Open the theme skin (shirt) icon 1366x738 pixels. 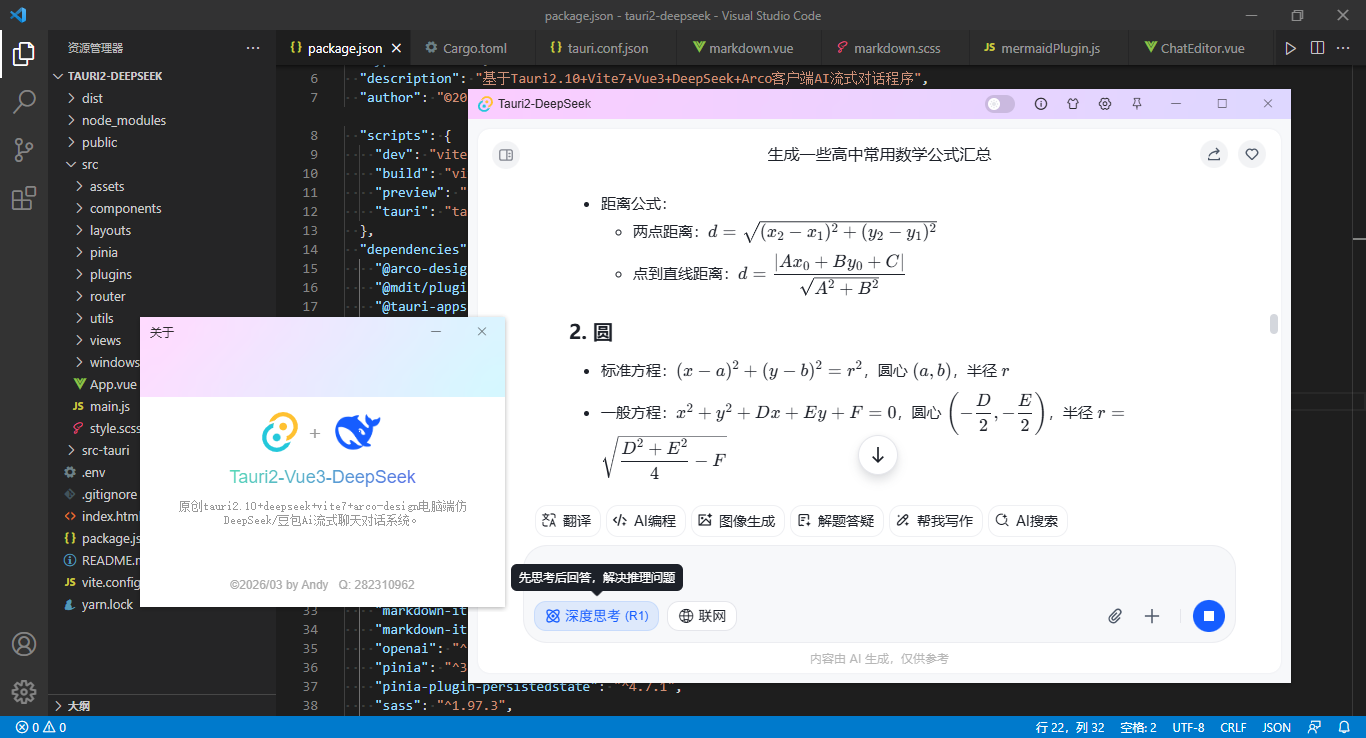click(x=1073, y=104)
